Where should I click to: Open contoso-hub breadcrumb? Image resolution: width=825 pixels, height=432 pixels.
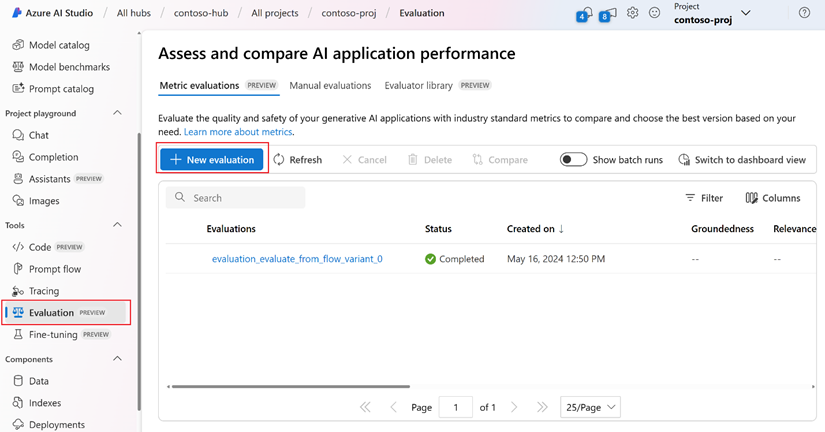(x=201, y=13)
